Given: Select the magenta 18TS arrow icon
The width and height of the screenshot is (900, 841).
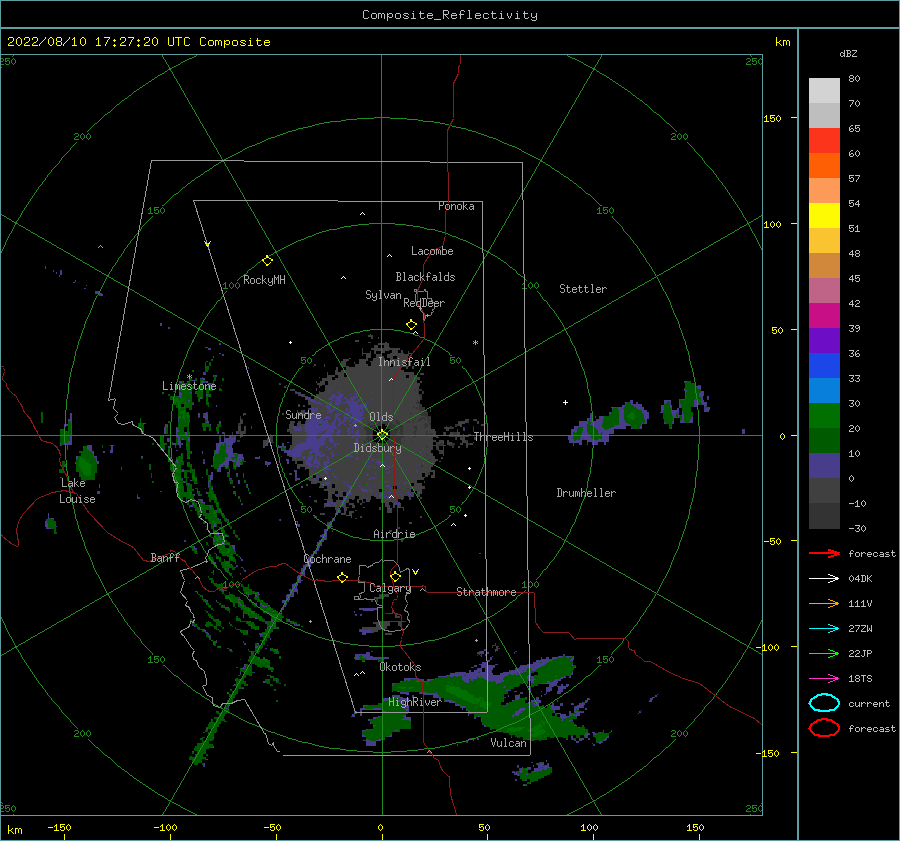Looking at the screenshot, I should pos(824,679).
